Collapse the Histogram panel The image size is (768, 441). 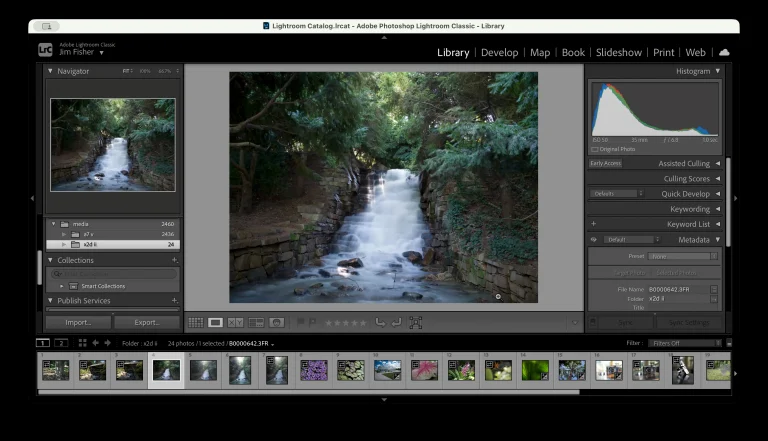pyautogui.click(x=717, y=71)
